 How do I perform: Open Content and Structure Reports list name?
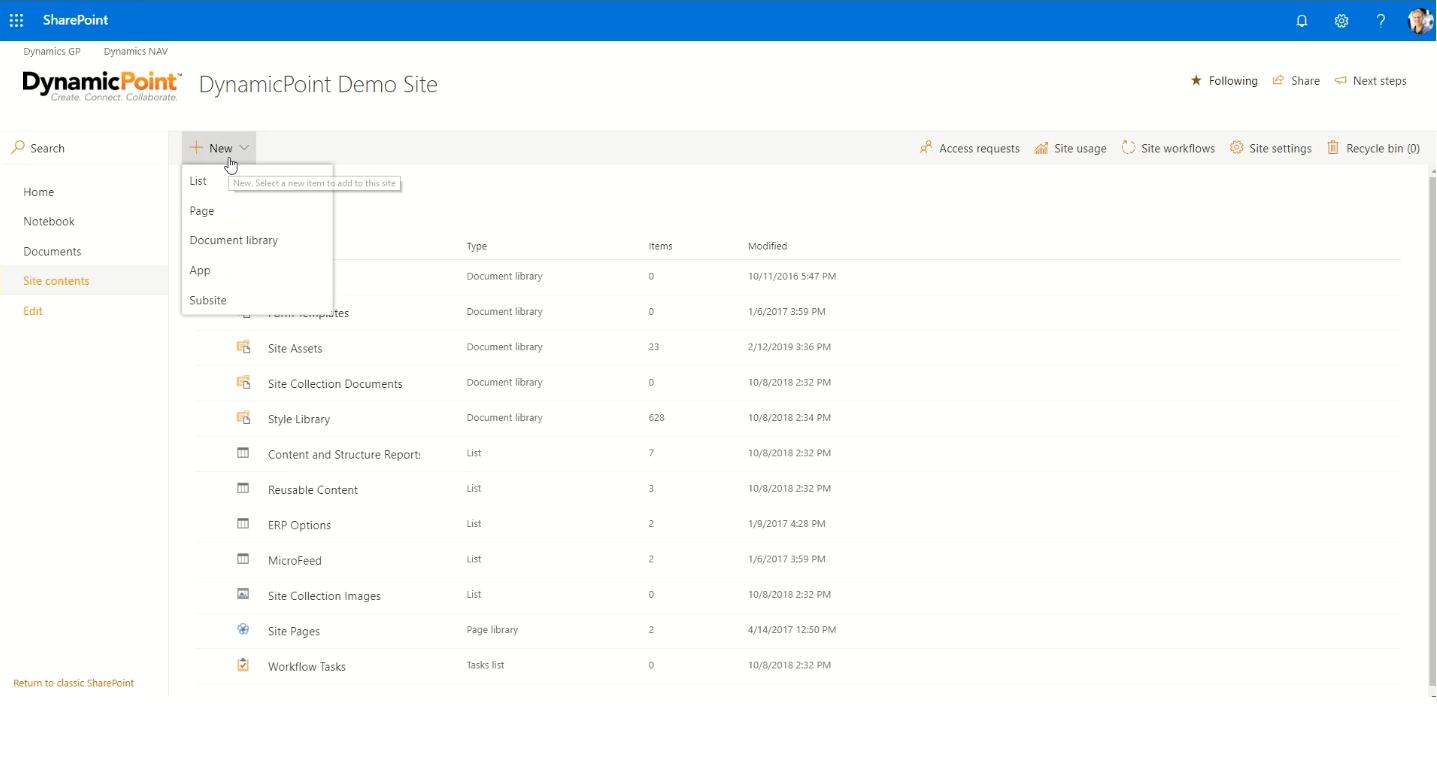[x=344, y=455]
